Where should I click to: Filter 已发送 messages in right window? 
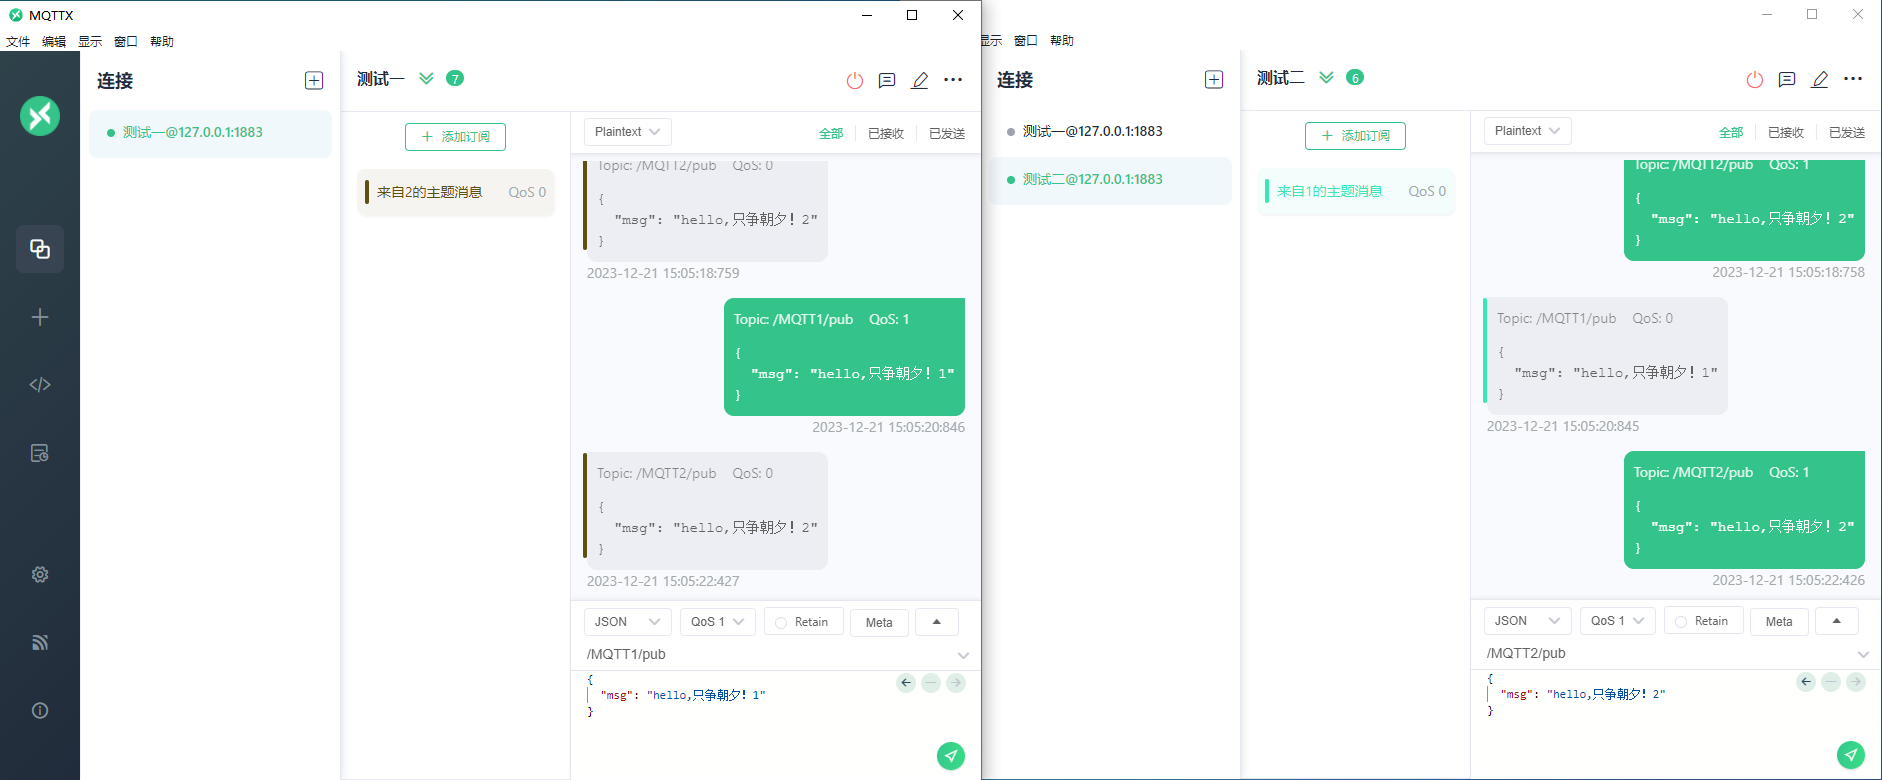pos(1847,133)
